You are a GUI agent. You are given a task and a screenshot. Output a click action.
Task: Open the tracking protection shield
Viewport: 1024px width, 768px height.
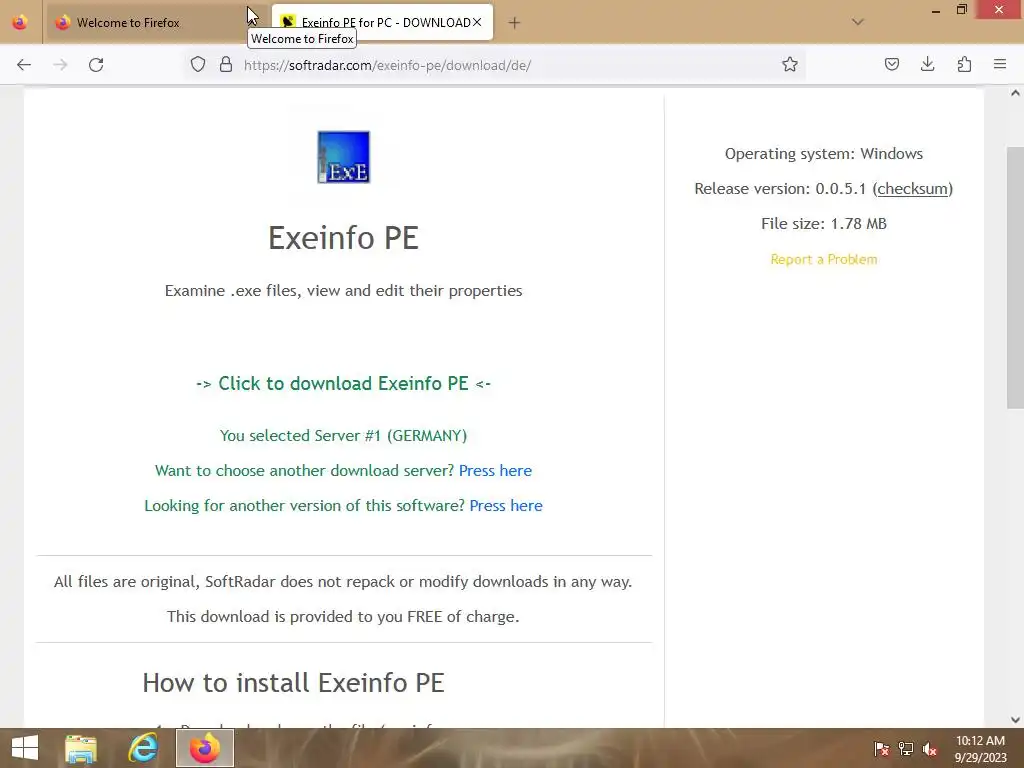198,65
